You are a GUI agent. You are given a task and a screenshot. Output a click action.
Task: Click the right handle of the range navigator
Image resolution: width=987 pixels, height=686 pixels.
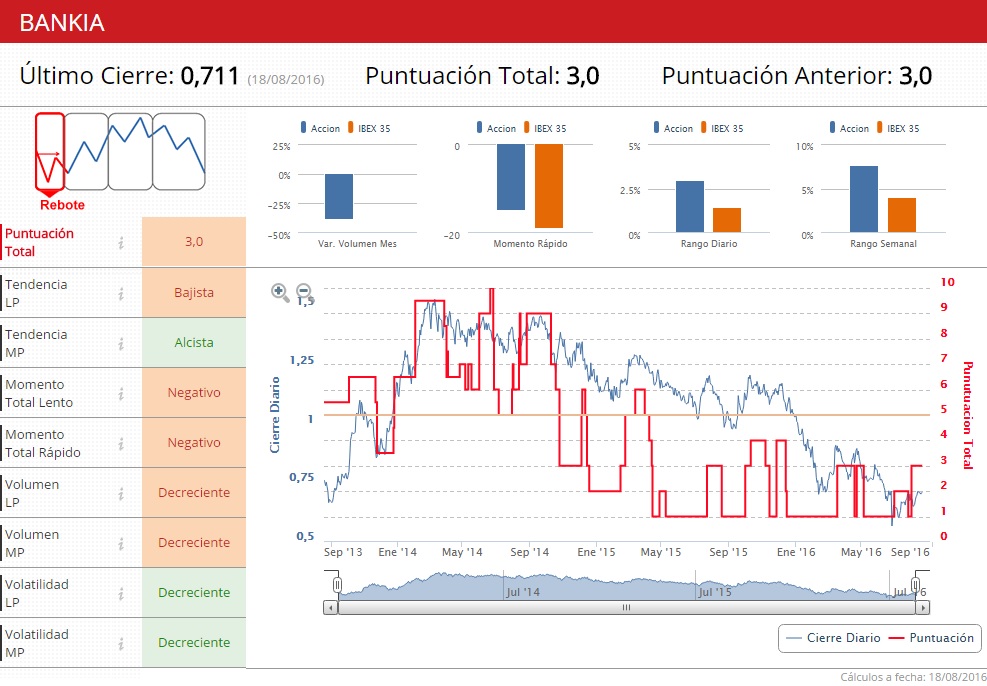pyautogui.click(x=916, y=585)
